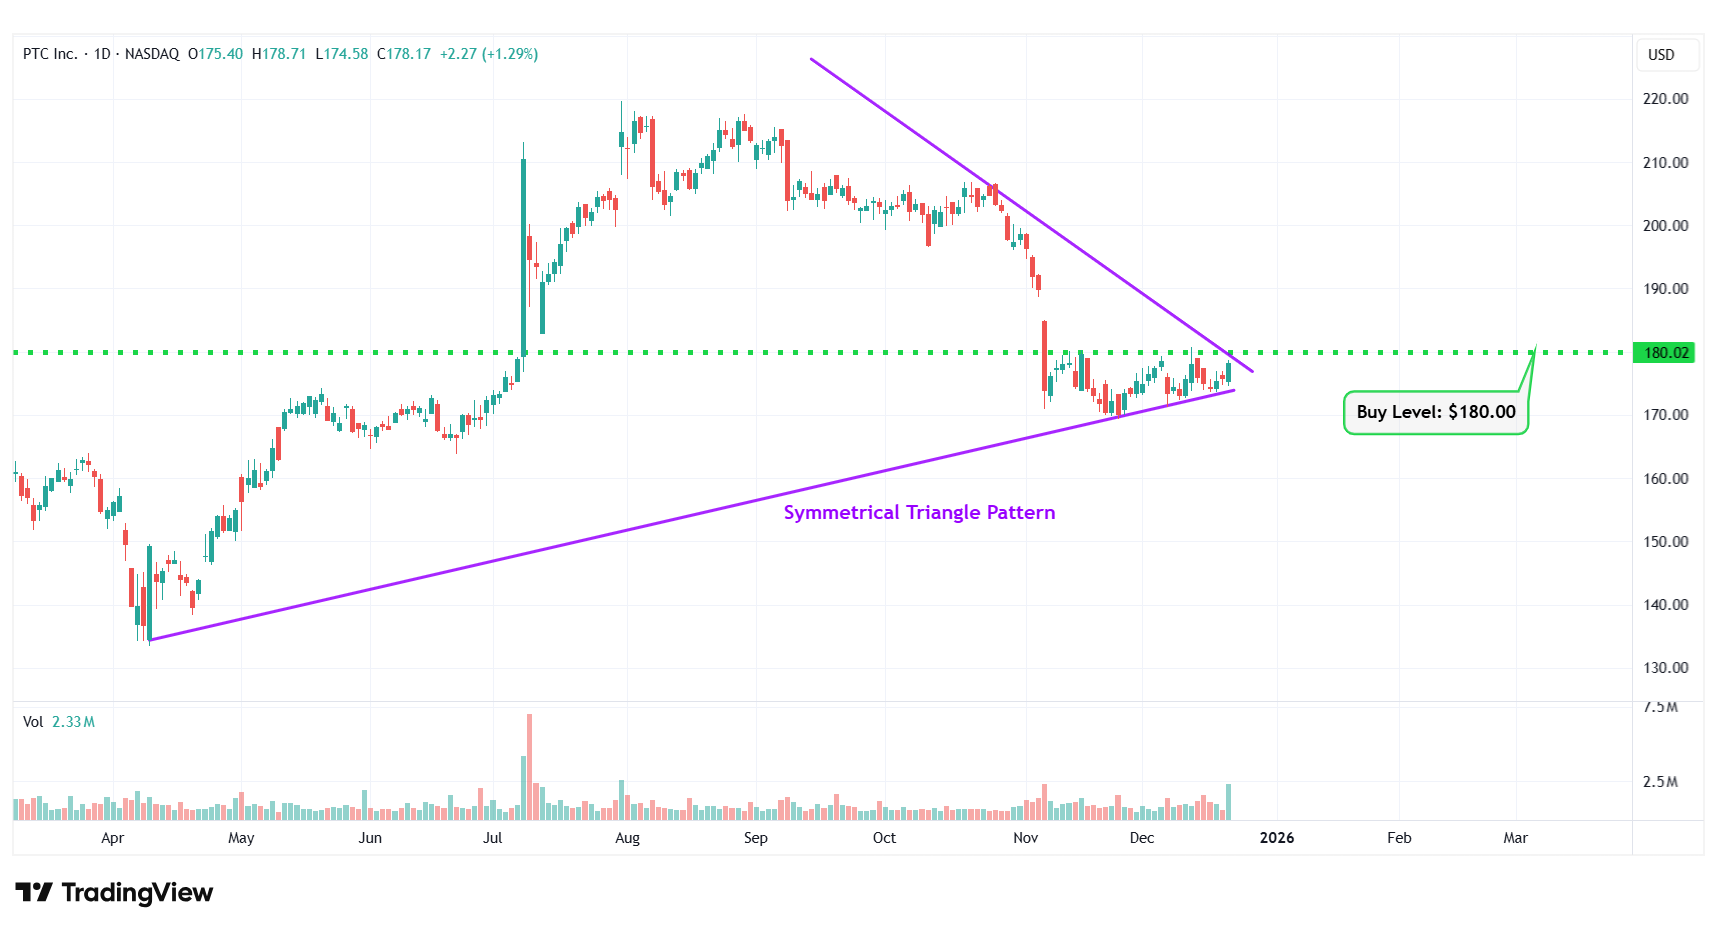1717x930 pixels.
Task: Click the 130.00 price axis label
Action: point(1665,668)
